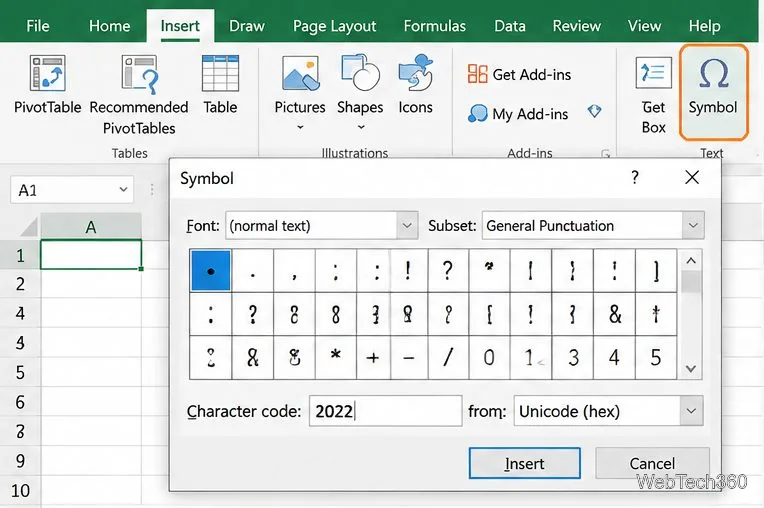The height and width of the screenshot is (508, 764).
Task: Expand the Unicode (hex) from dropdown
Action: point(691,411)
